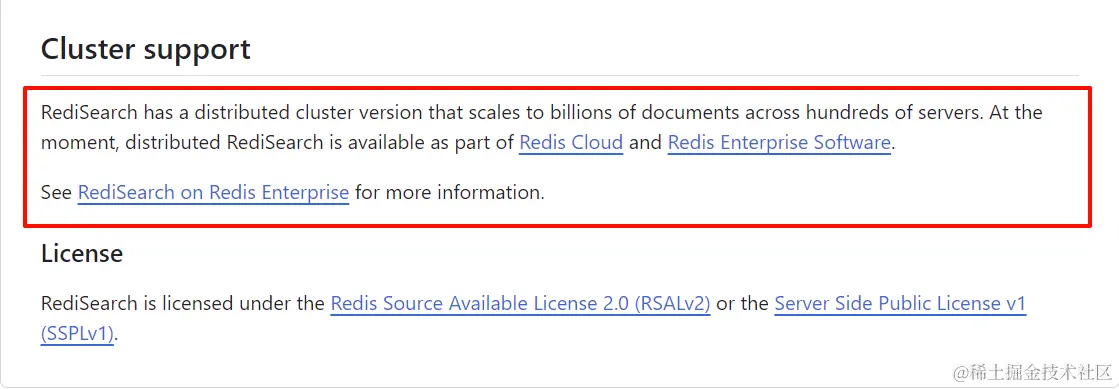Viewport: 1119px width, 389px height.
Task: Click the divider line under Cluster support
Action: [x=560, y=75]
